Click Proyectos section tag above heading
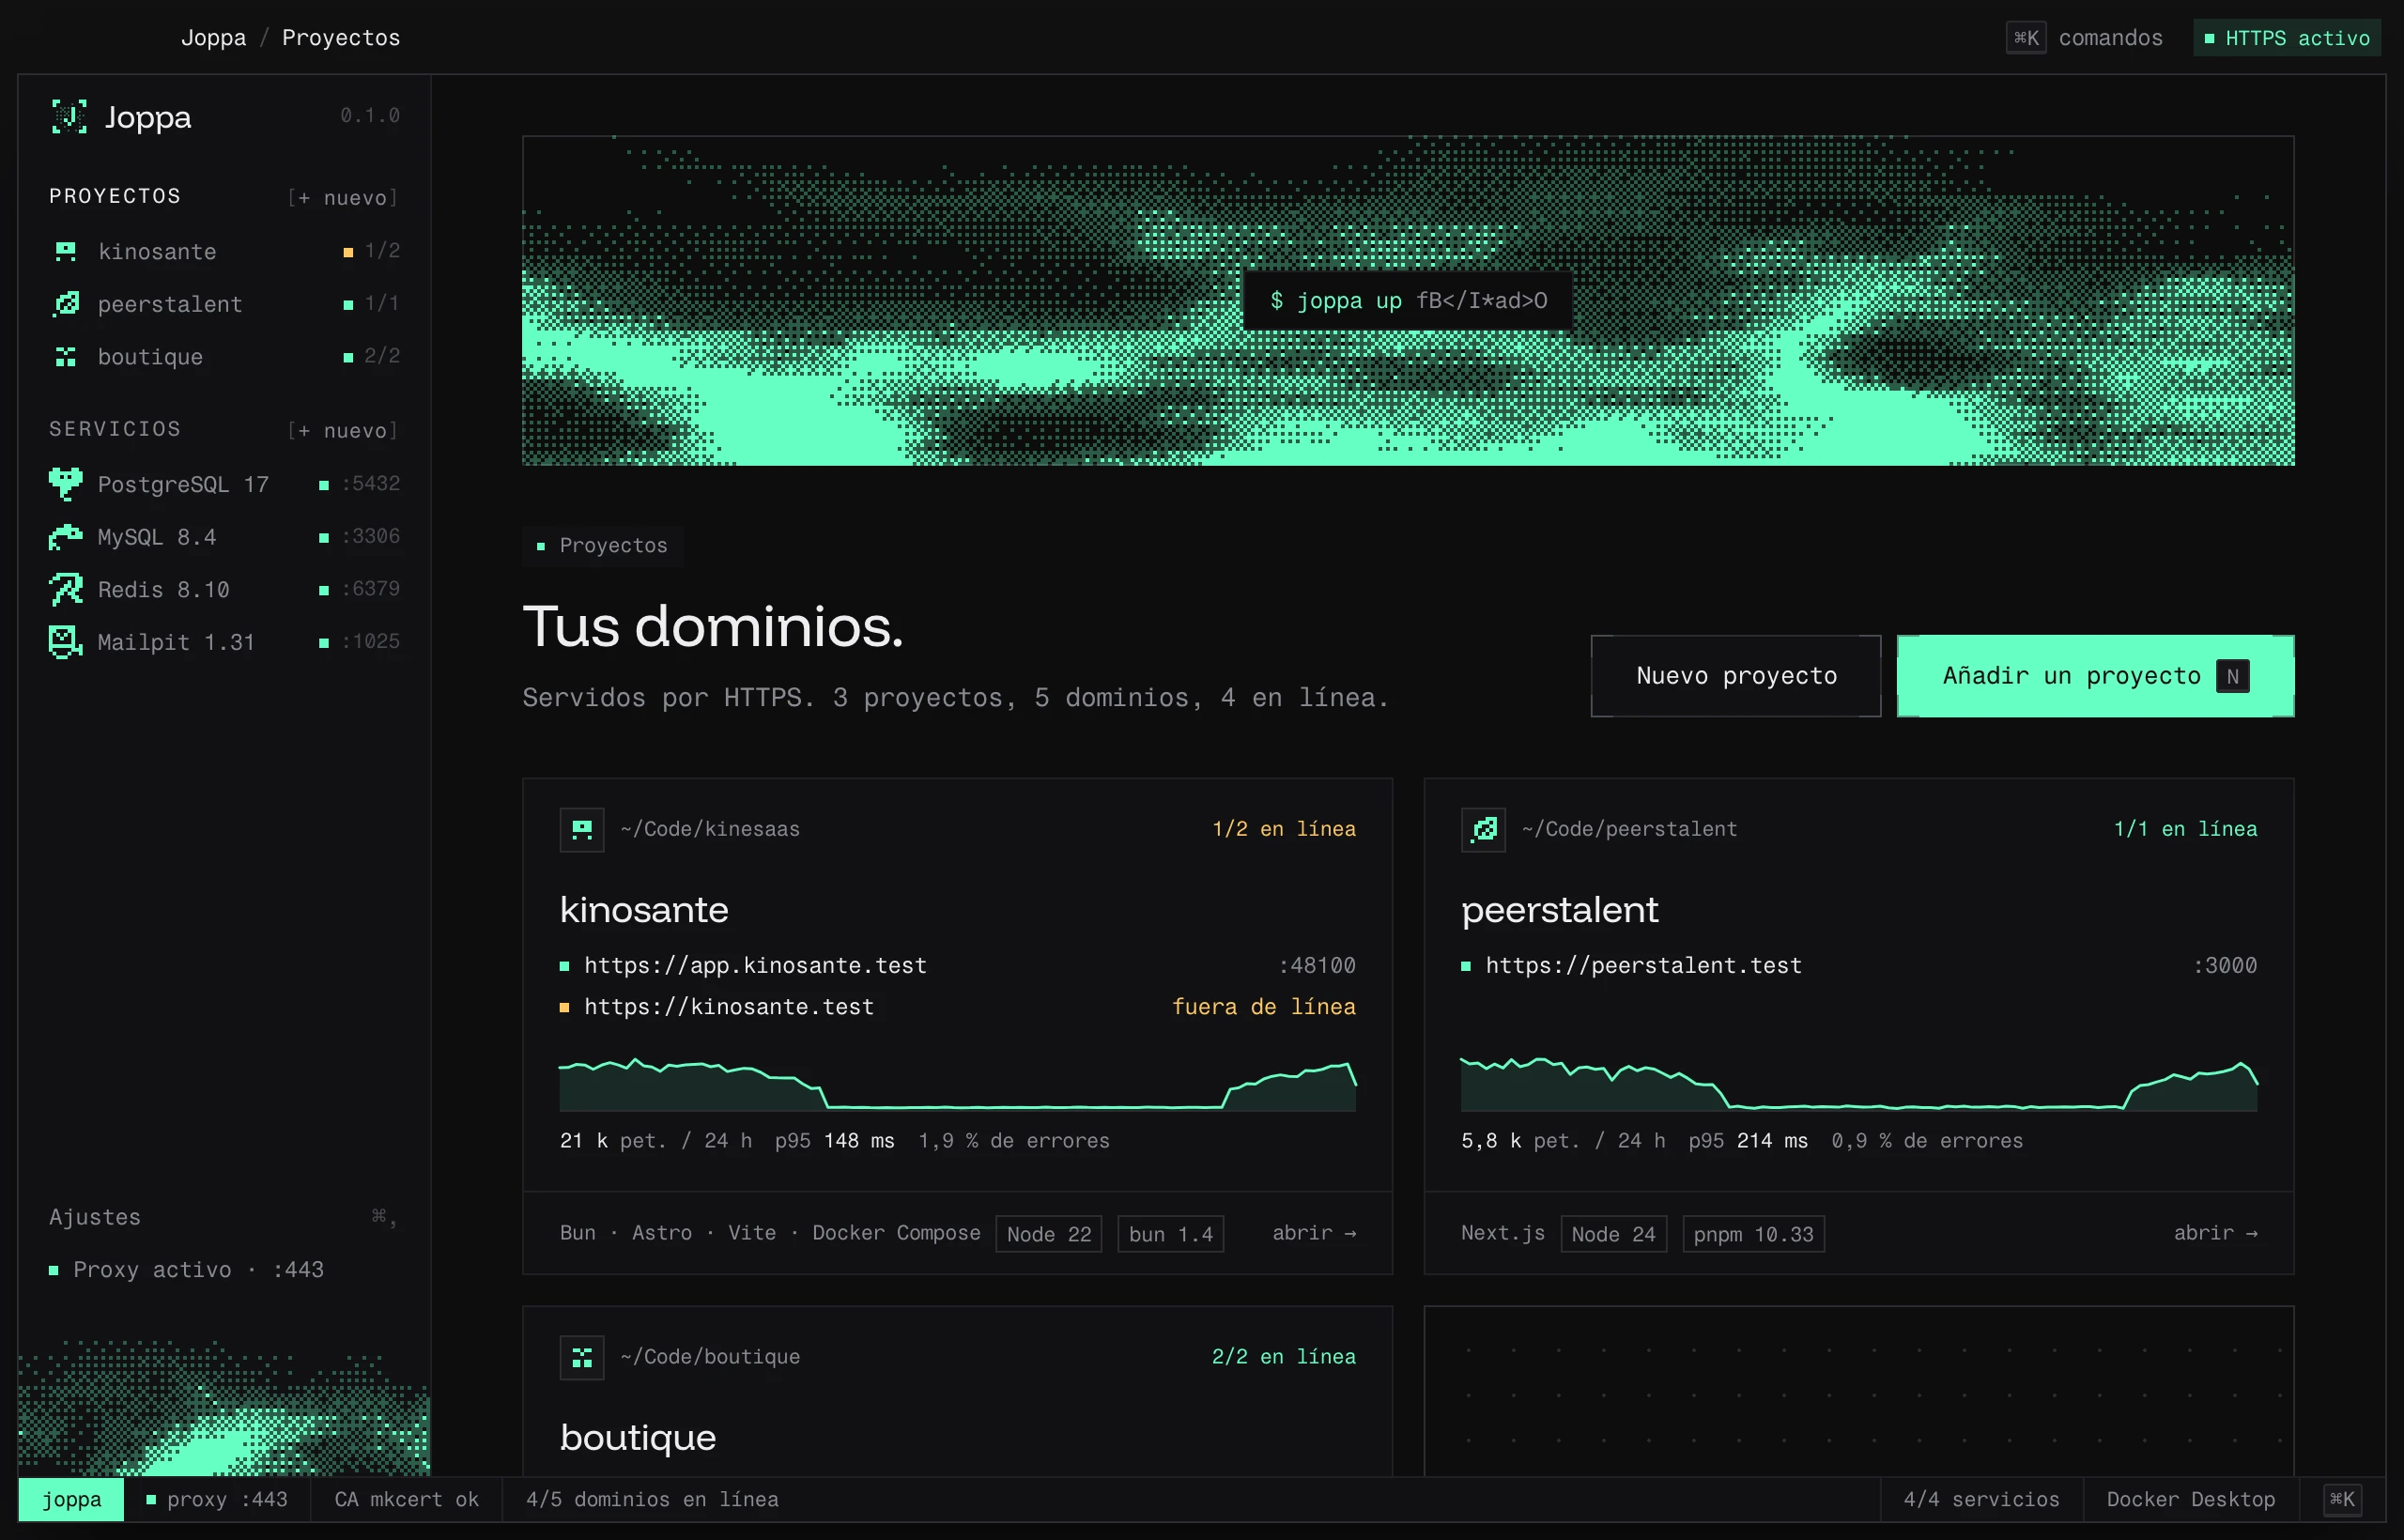Viewport: 2404px width, 1540px height. [603, 546]
